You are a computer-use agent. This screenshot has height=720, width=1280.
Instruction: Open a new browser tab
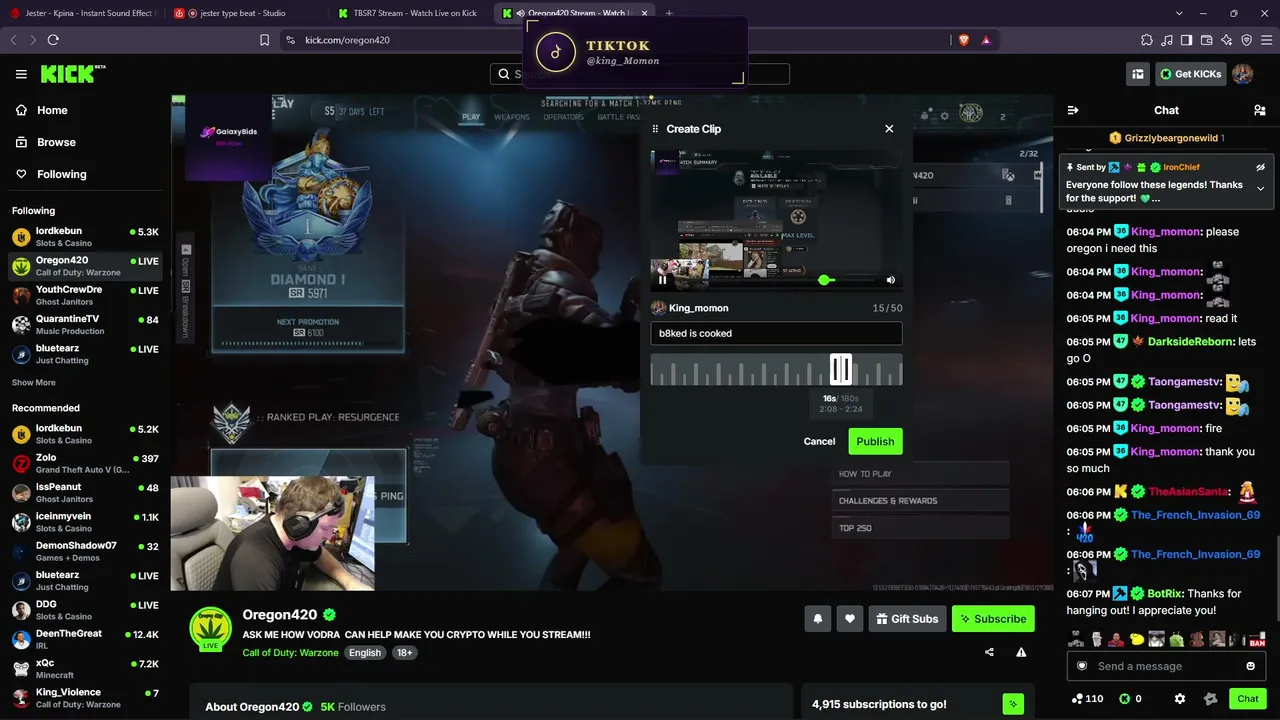[669, 13]
